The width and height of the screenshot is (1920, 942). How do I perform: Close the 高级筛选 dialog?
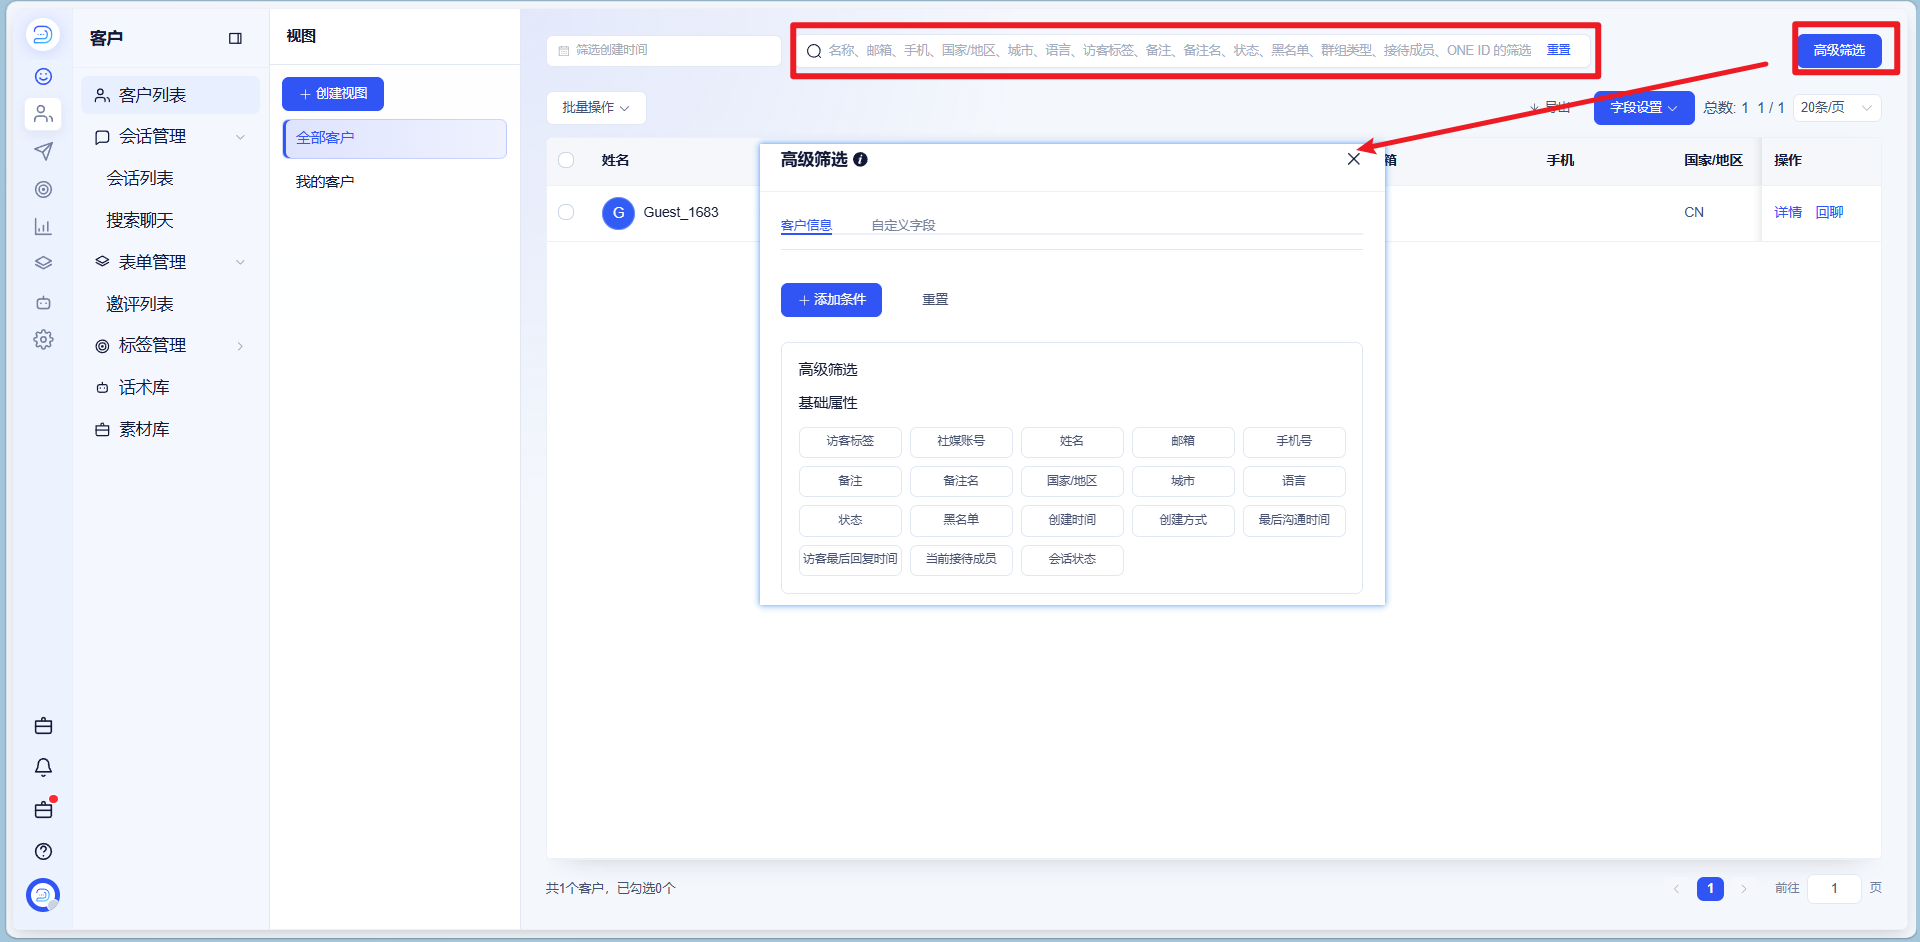click(1354, 159)
